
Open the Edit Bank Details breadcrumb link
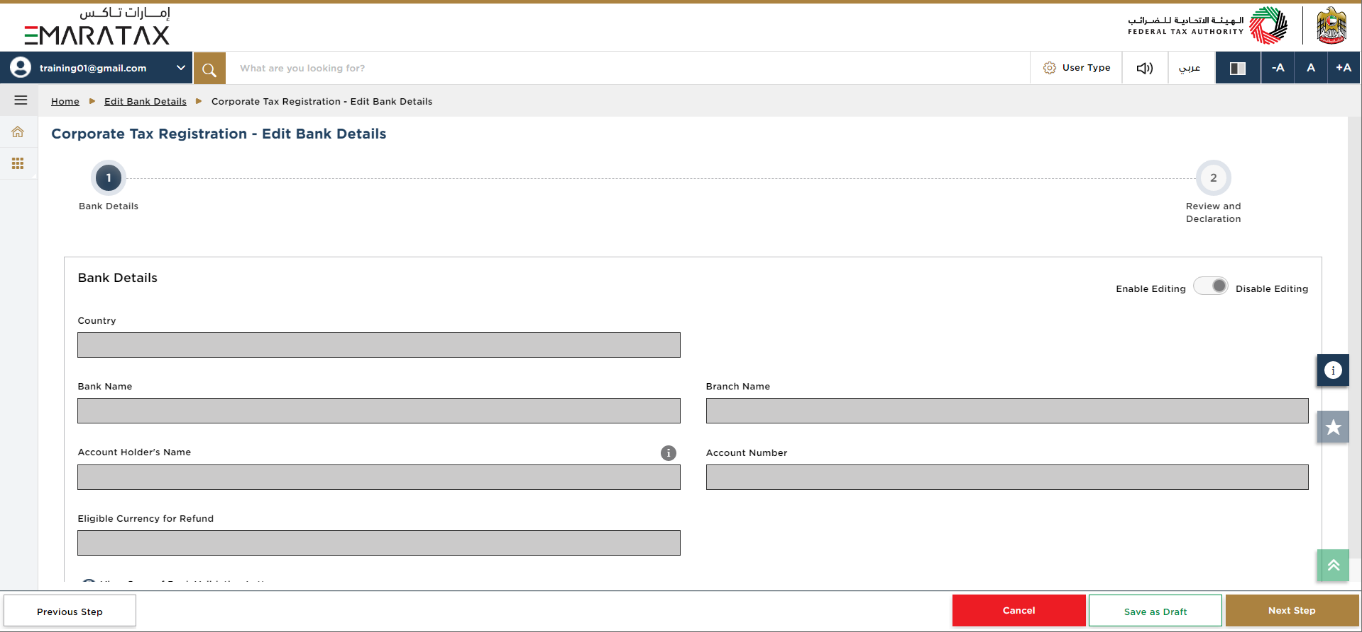(145, 101)
